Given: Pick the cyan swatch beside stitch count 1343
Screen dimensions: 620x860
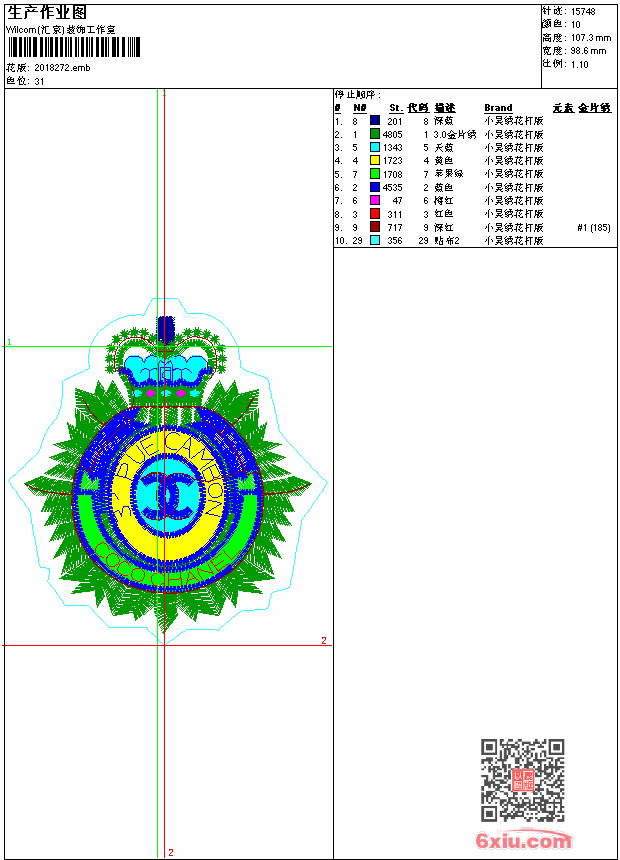Looking at the screenshot, I should (x=375, y=147).
